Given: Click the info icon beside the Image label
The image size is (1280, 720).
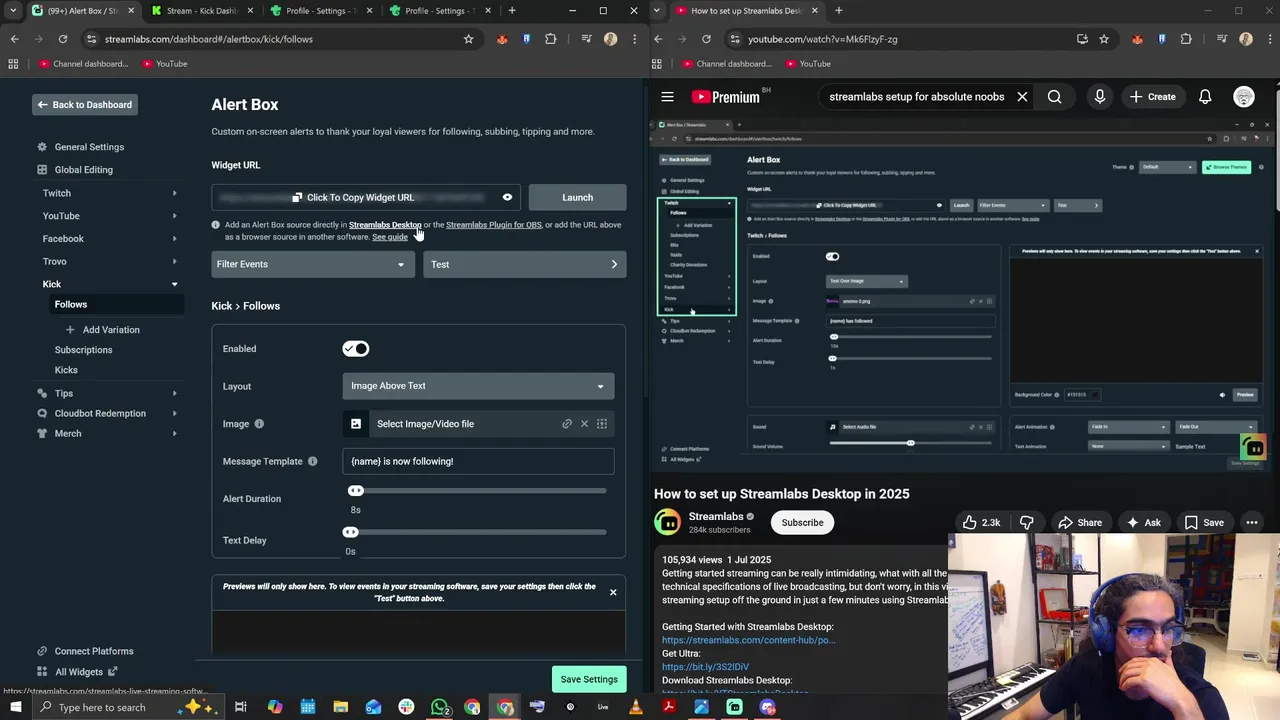Looking at the screenshot, I should pos(259,424).
